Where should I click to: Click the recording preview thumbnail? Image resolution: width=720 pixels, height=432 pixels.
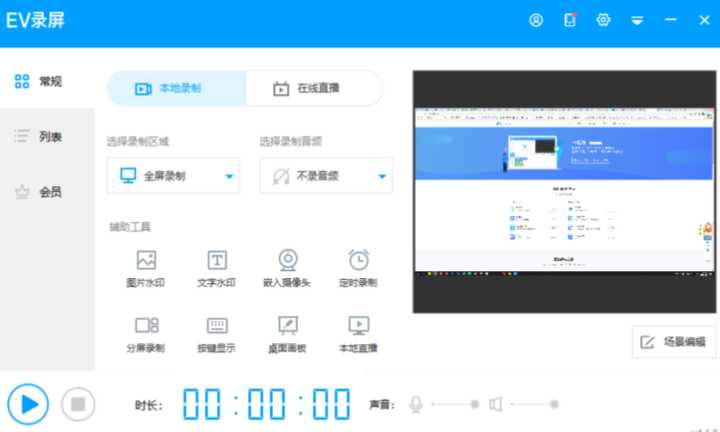pos(564,192)
